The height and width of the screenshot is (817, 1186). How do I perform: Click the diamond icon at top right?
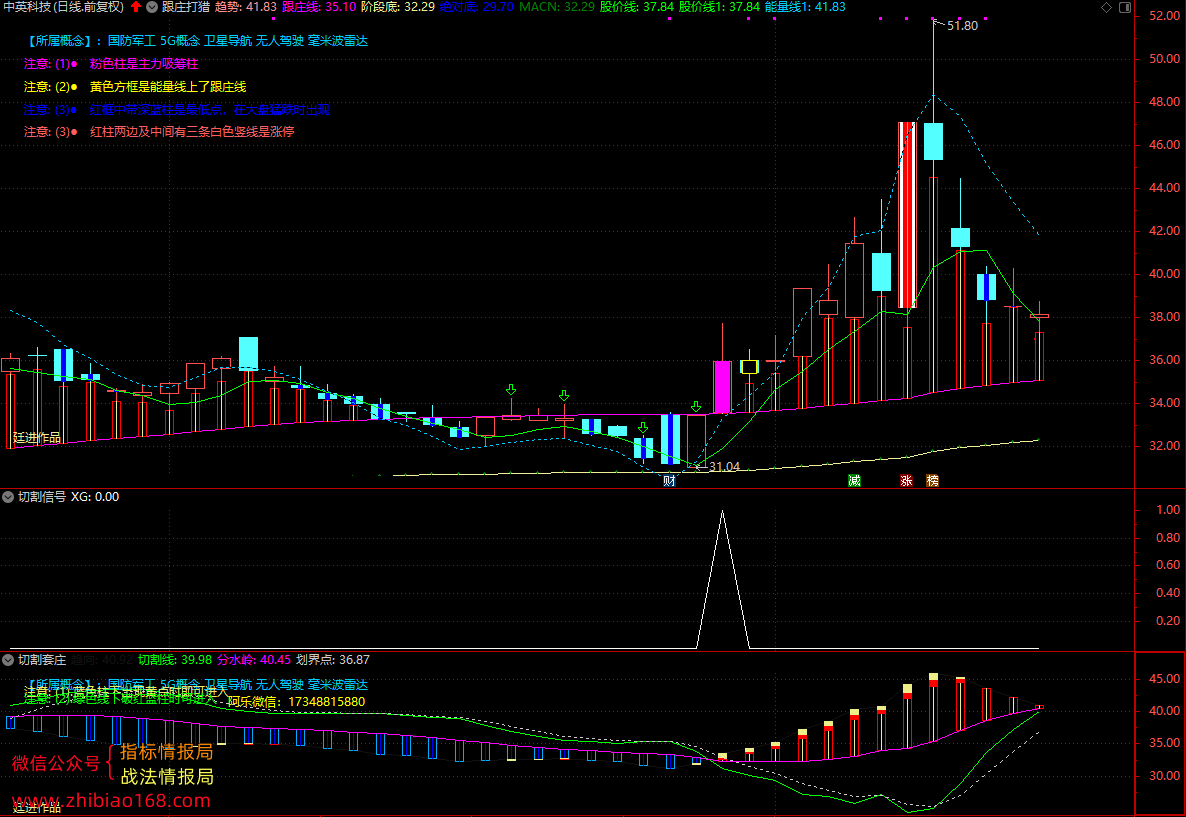[1107, 8]
